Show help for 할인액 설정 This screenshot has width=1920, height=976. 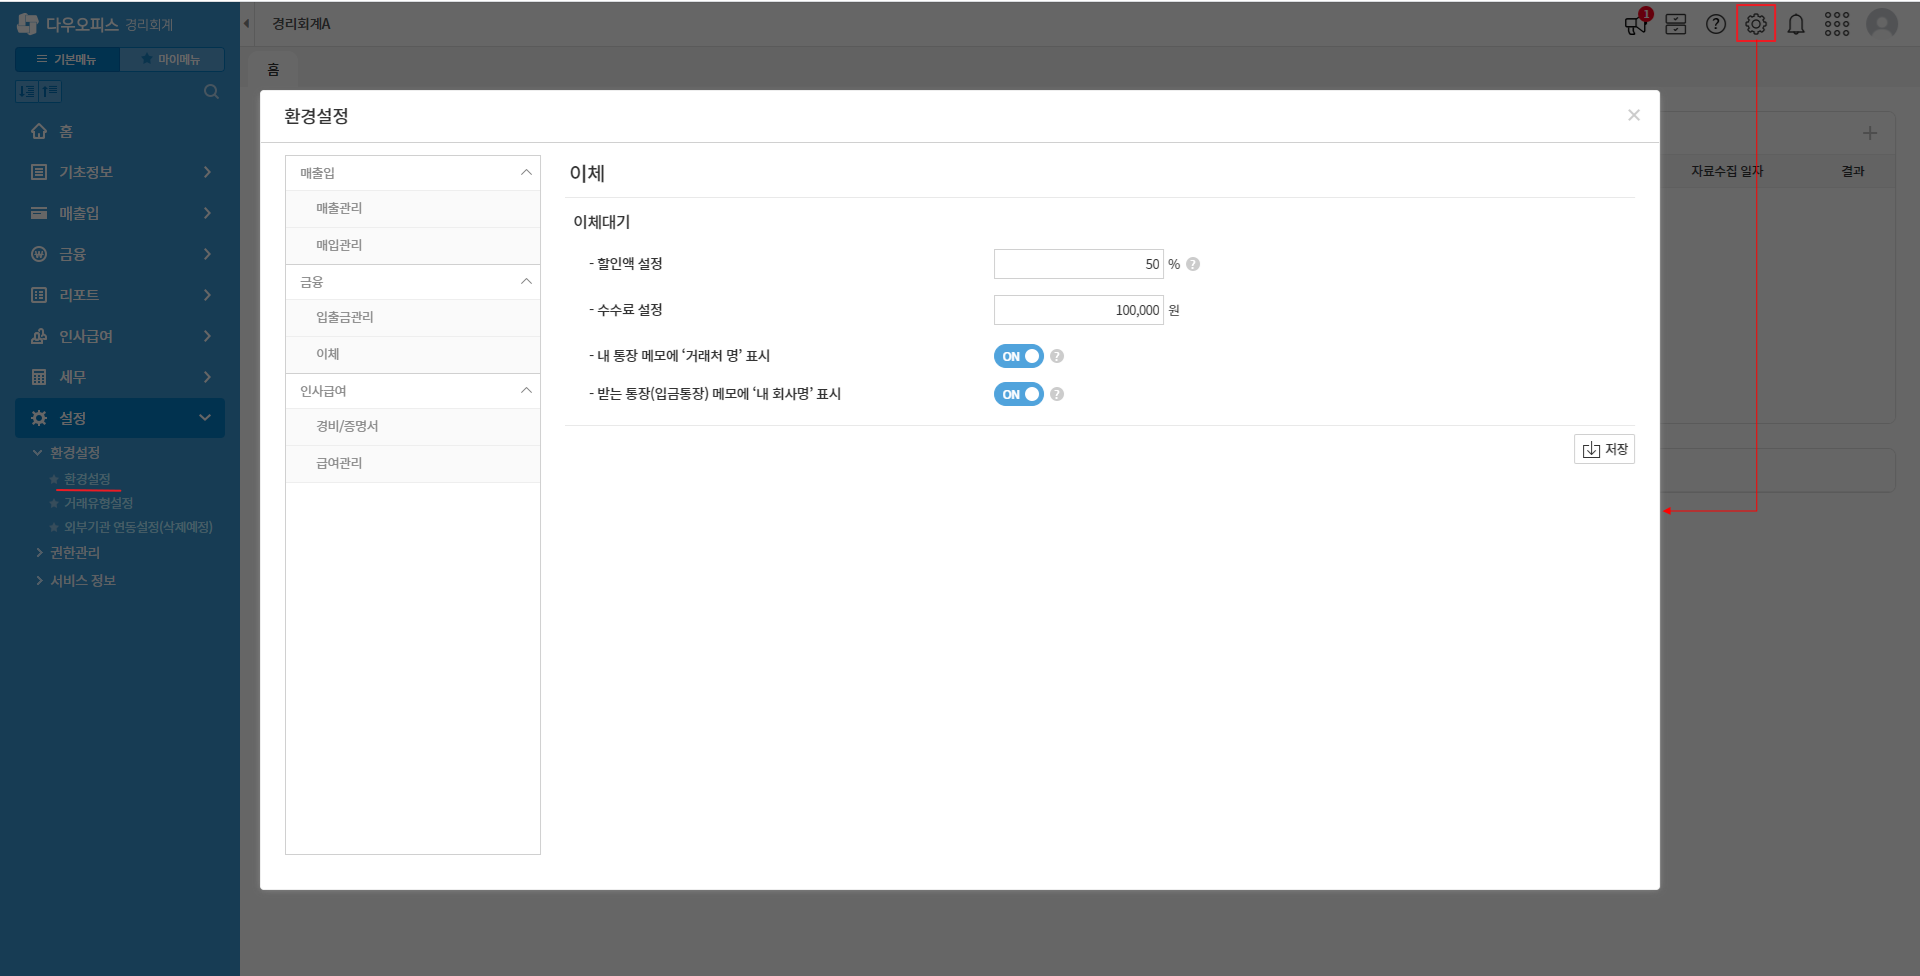pos(1193,265)
